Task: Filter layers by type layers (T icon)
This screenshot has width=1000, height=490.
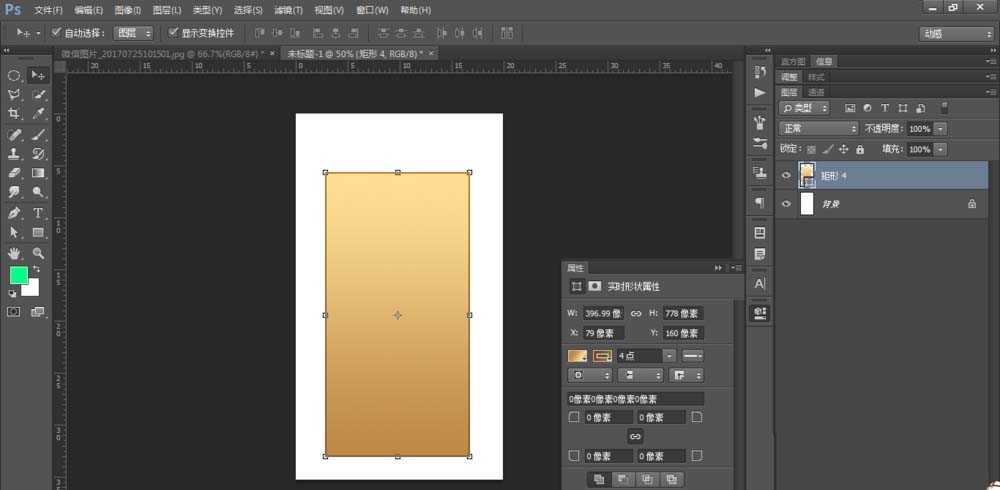Action: tap(885, 108)
